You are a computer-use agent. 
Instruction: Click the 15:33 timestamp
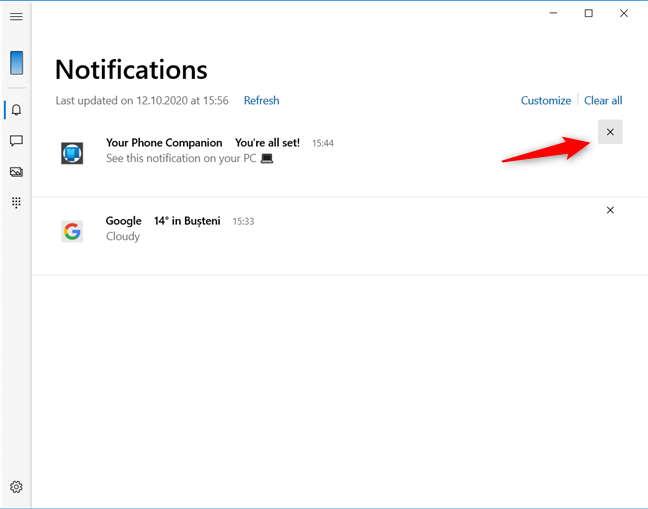point(243,221)
